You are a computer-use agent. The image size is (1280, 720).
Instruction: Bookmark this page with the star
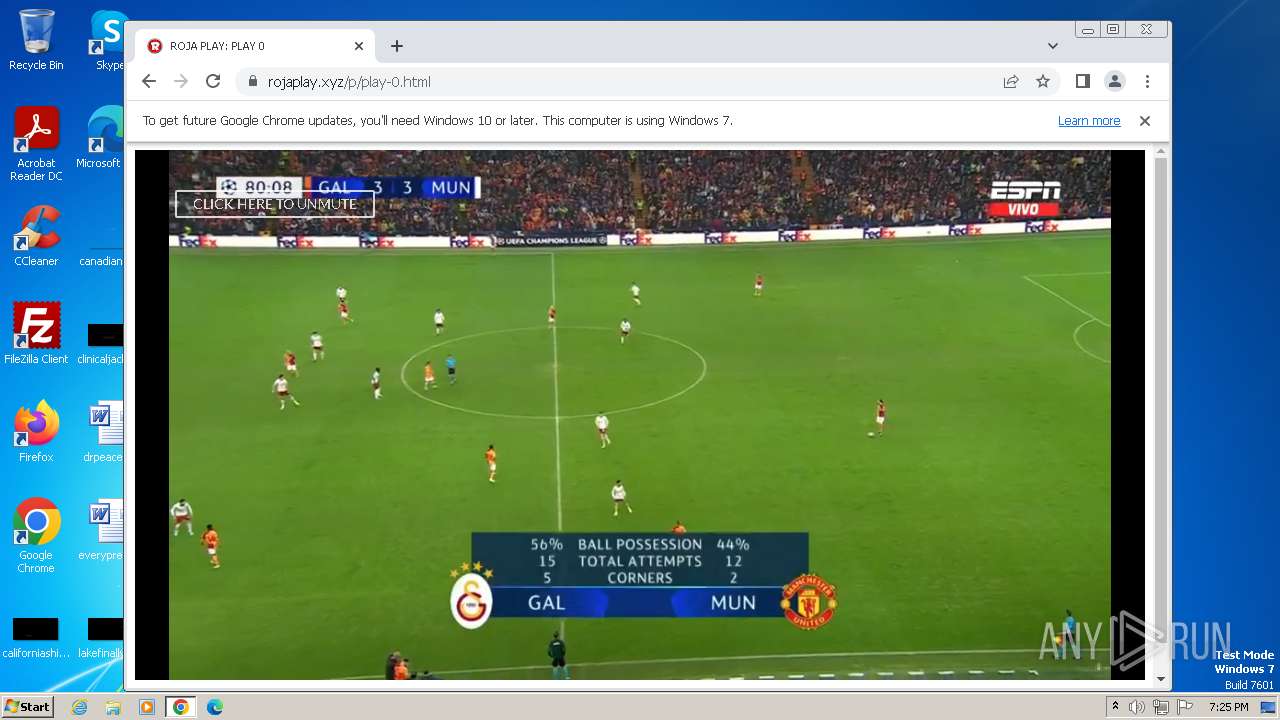[1043, 82]
